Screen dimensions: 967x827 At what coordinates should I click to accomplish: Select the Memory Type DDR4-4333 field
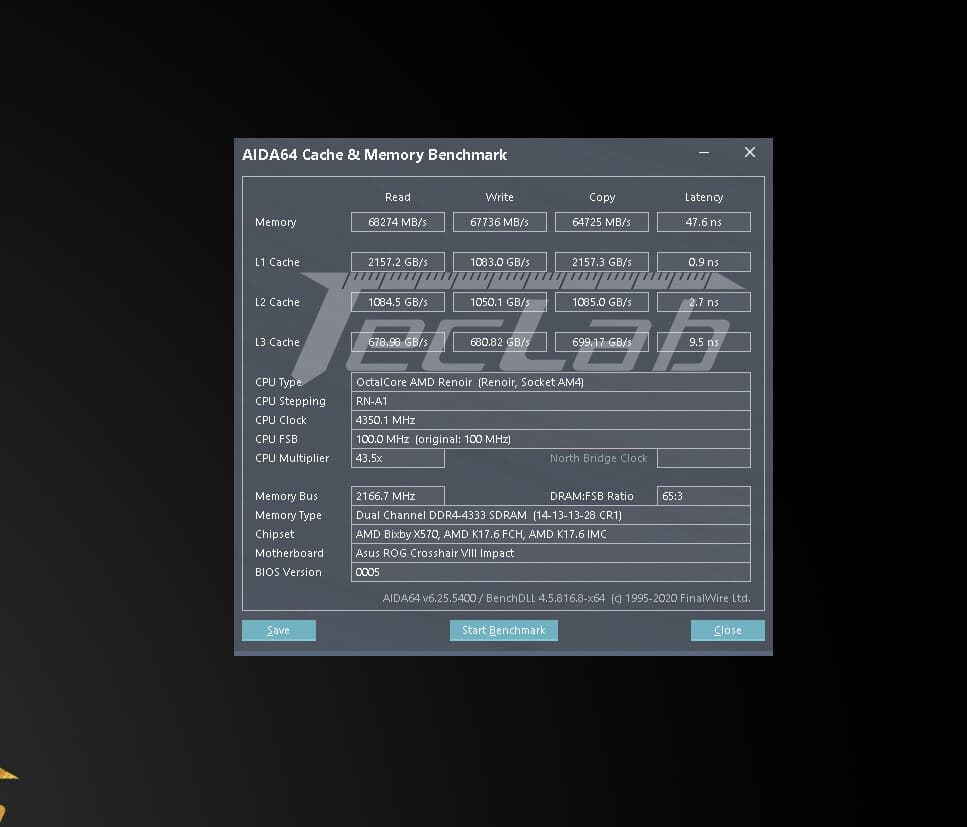[551, 515]
